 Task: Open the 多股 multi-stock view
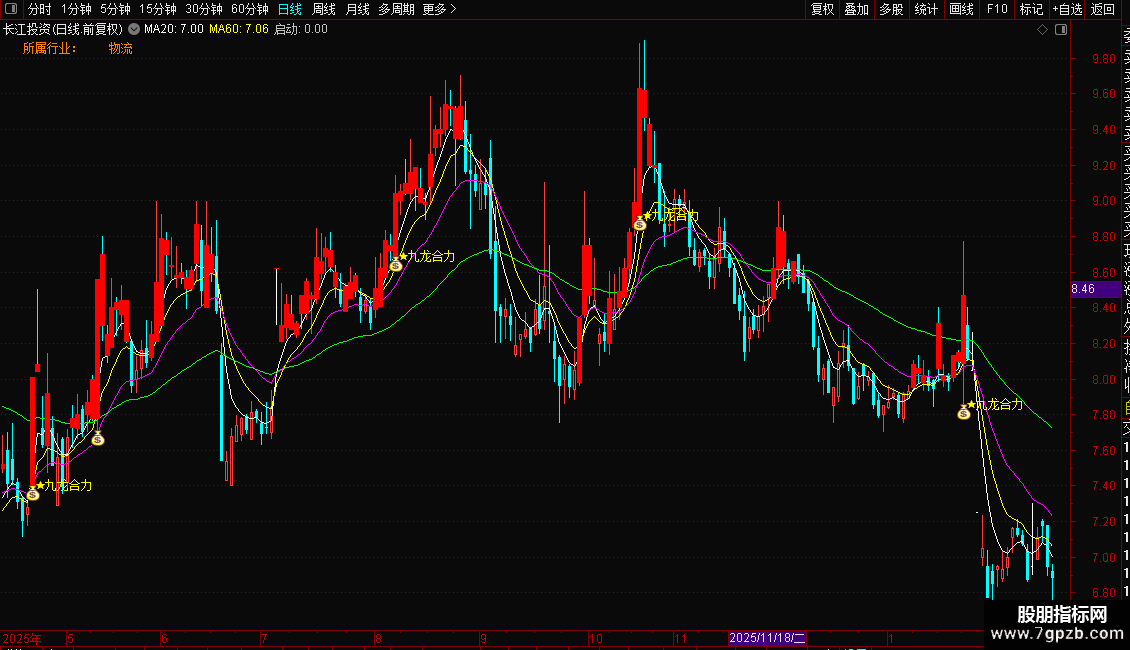coord(891,9)
